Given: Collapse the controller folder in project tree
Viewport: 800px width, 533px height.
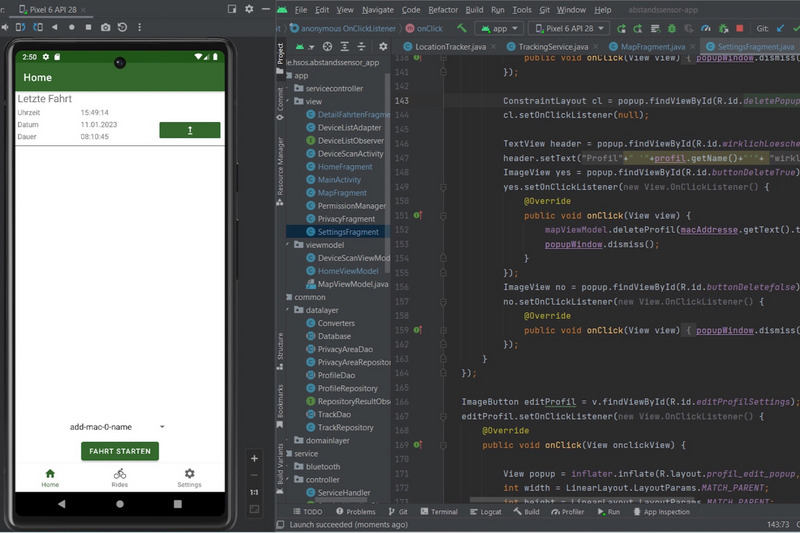Looking at the screenshot, I should tap(288, 479).
